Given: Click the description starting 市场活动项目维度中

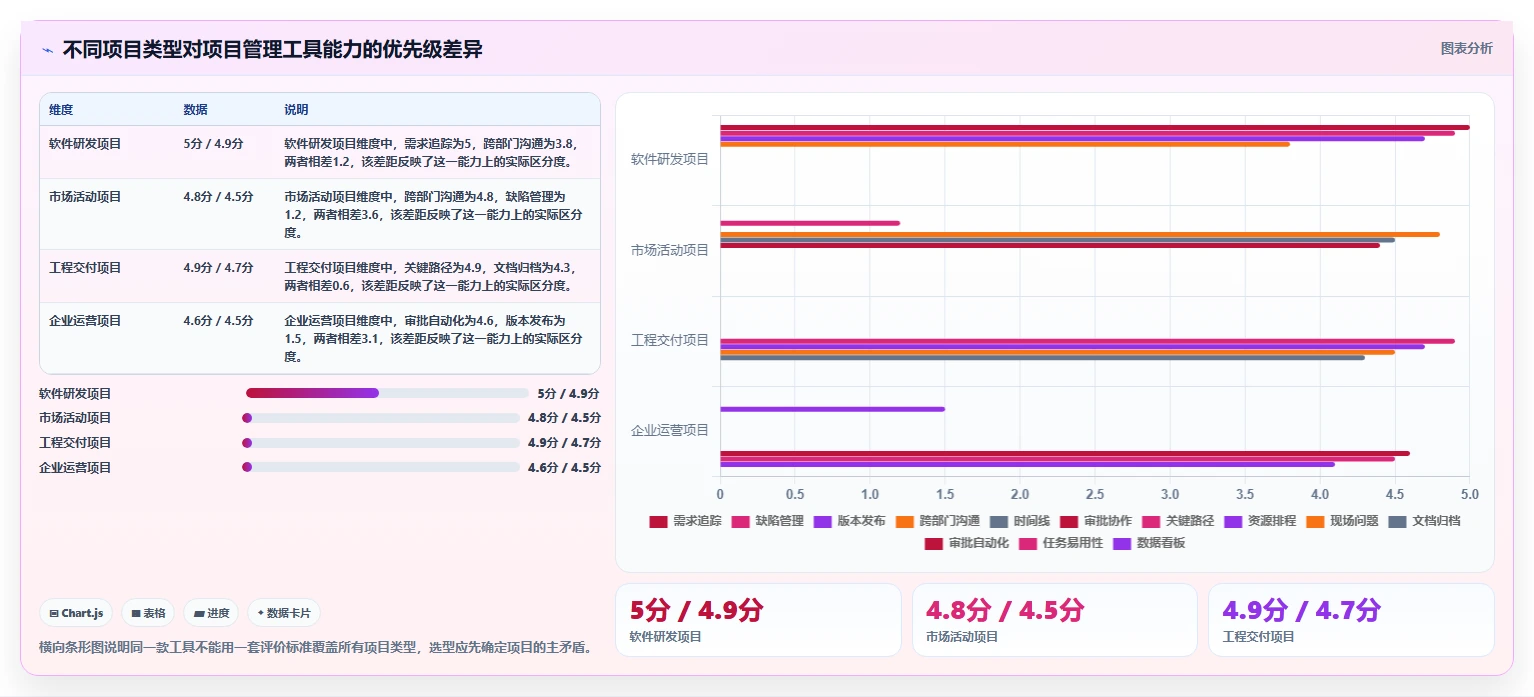Looking at the screenshot, I should coord(434,215).
